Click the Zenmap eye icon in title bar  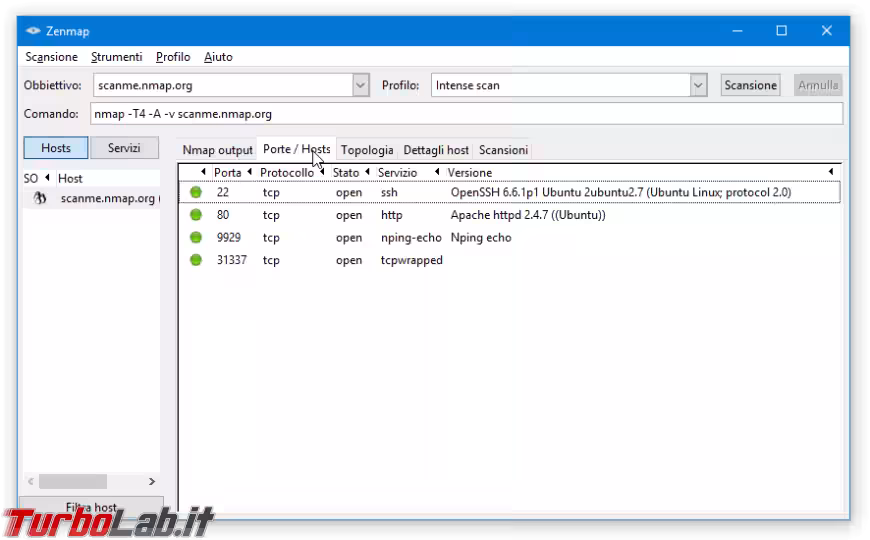pyautogui.click(x=33, y=31)
